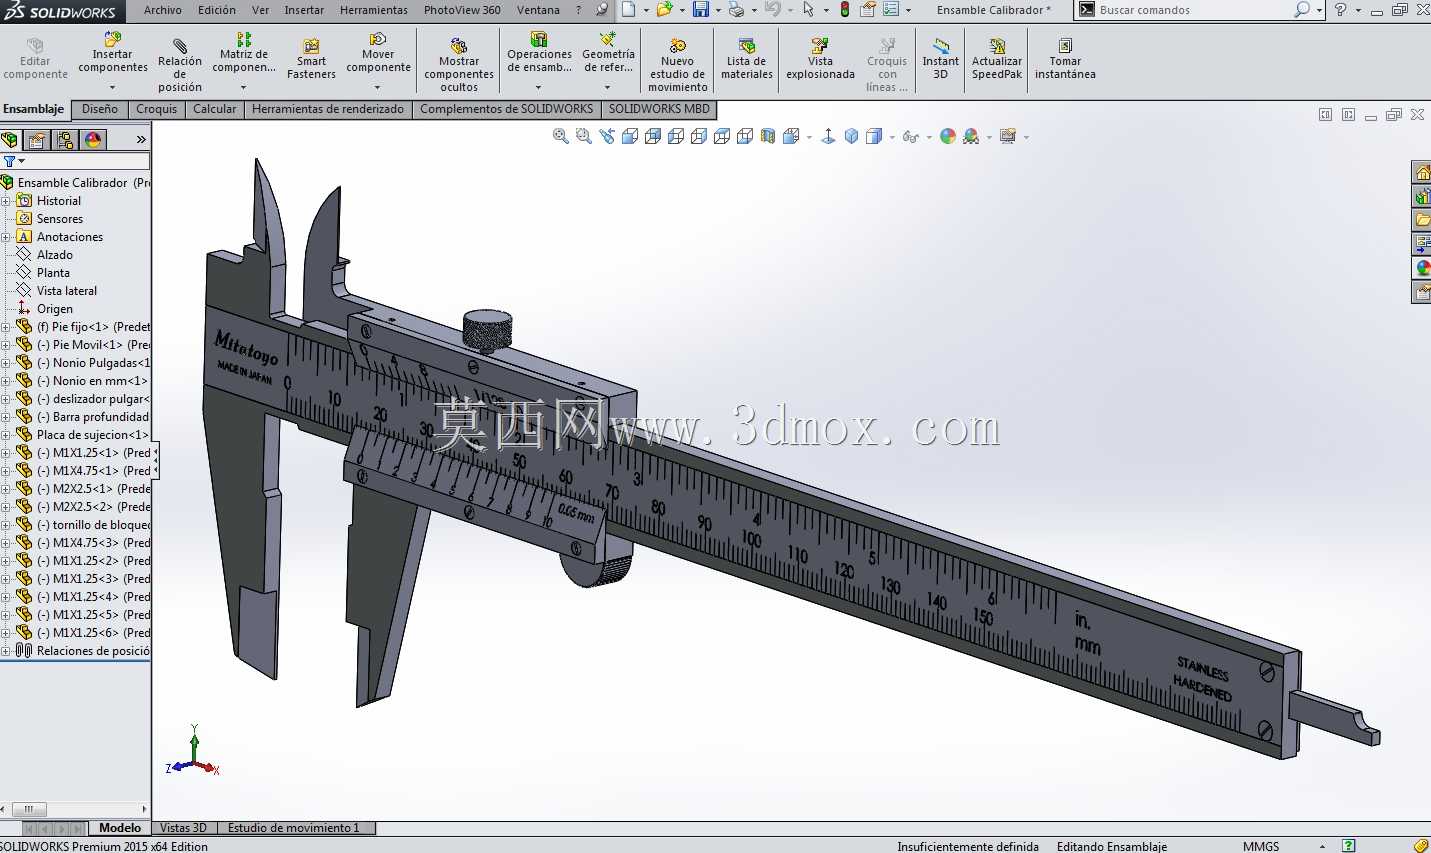Click the View orientation triad icon
This screenshot has height=853, width=1431.
click(x=828, y=136)
